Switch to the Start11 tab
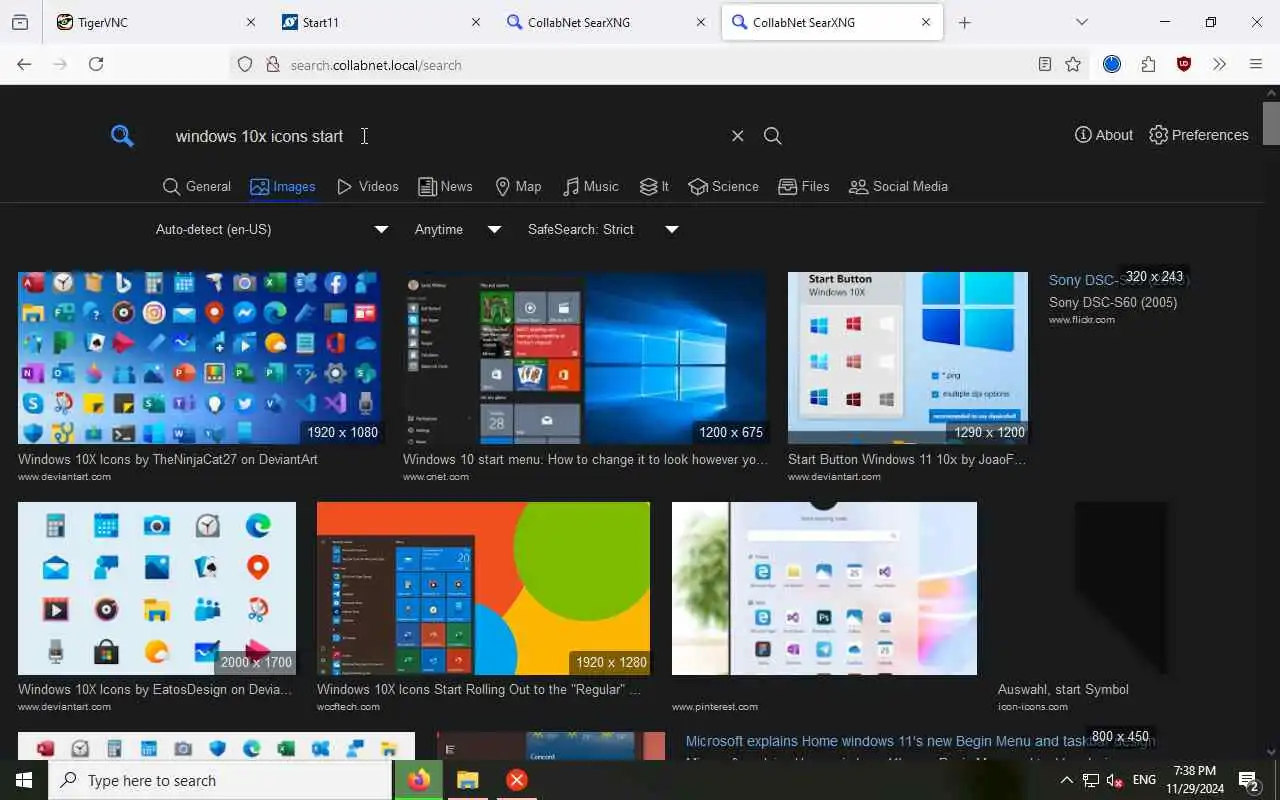The width and height of the screenshot is (1280, 800). pos(381,22)
